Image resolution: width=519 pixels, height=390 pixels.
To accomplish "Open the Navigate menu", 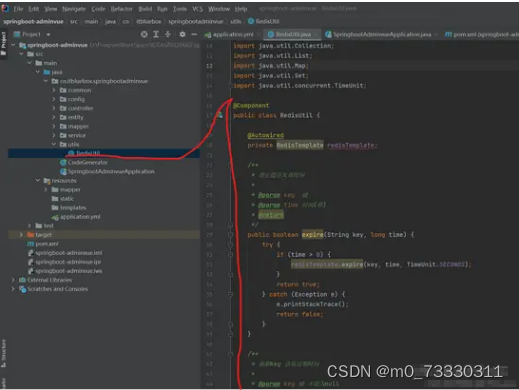I will (74, 9).
